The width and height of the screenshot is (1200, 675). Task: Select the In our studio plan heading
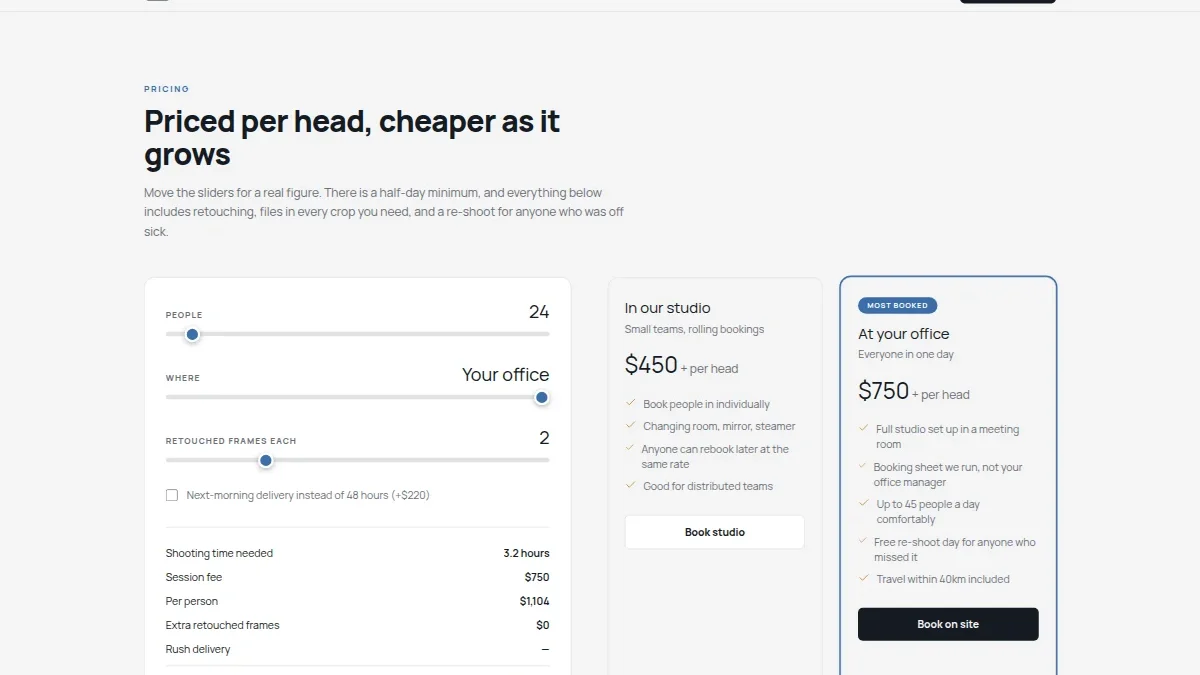click(668, 308)
